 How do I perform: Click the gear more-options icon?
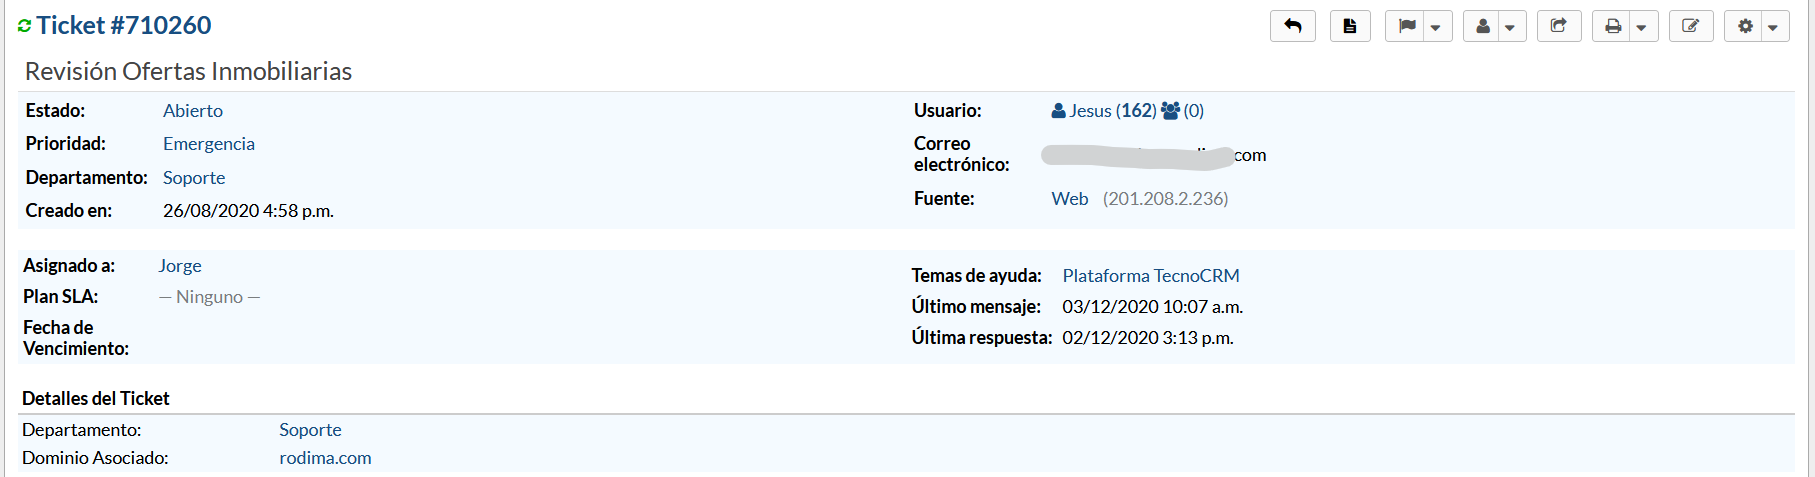1745,26
